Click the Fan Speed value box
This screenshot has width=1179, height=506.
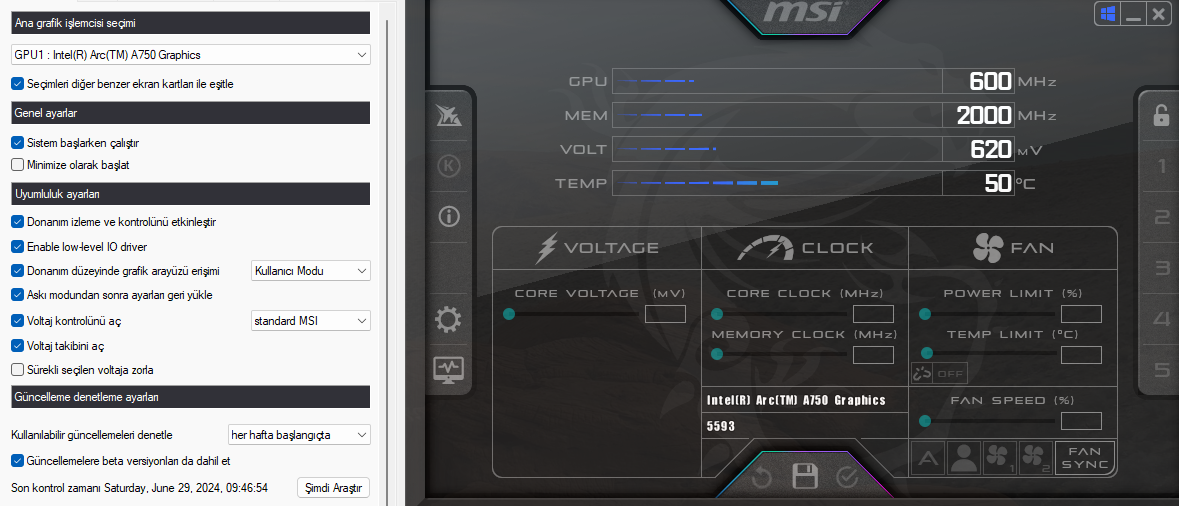(1081, 421)
